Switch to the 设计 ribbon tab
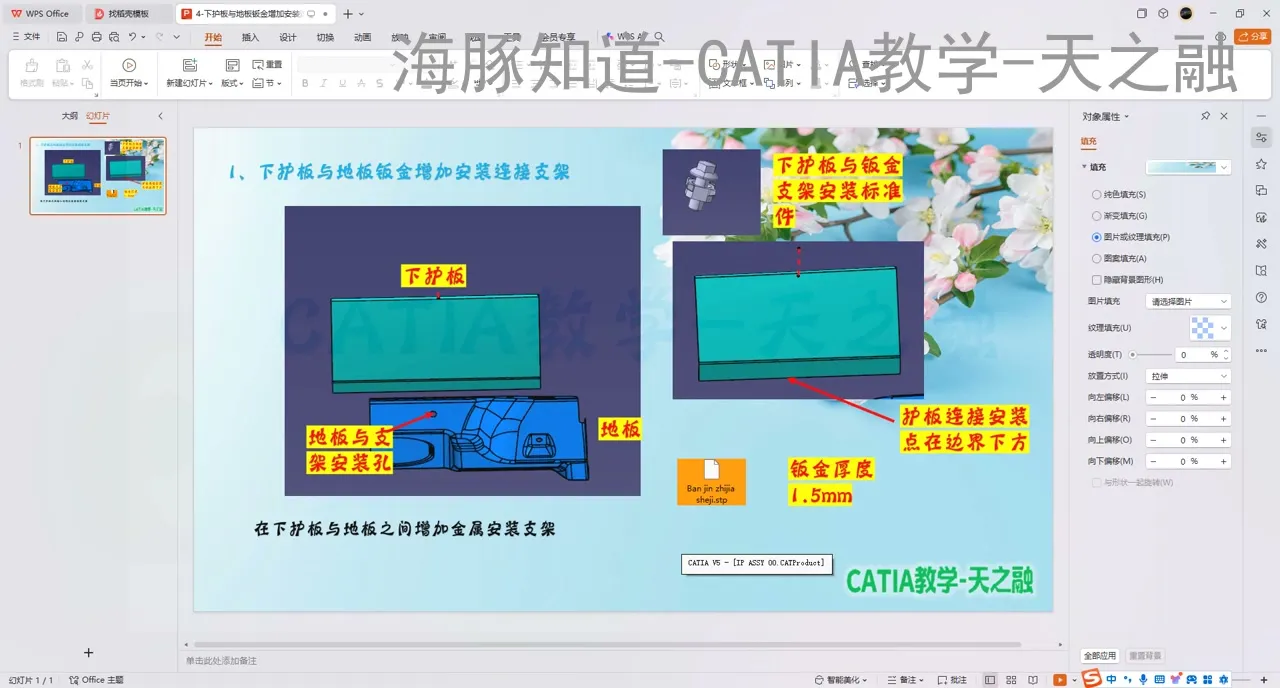The width and height of the screenshot is (1280, 688). point(287,37)
